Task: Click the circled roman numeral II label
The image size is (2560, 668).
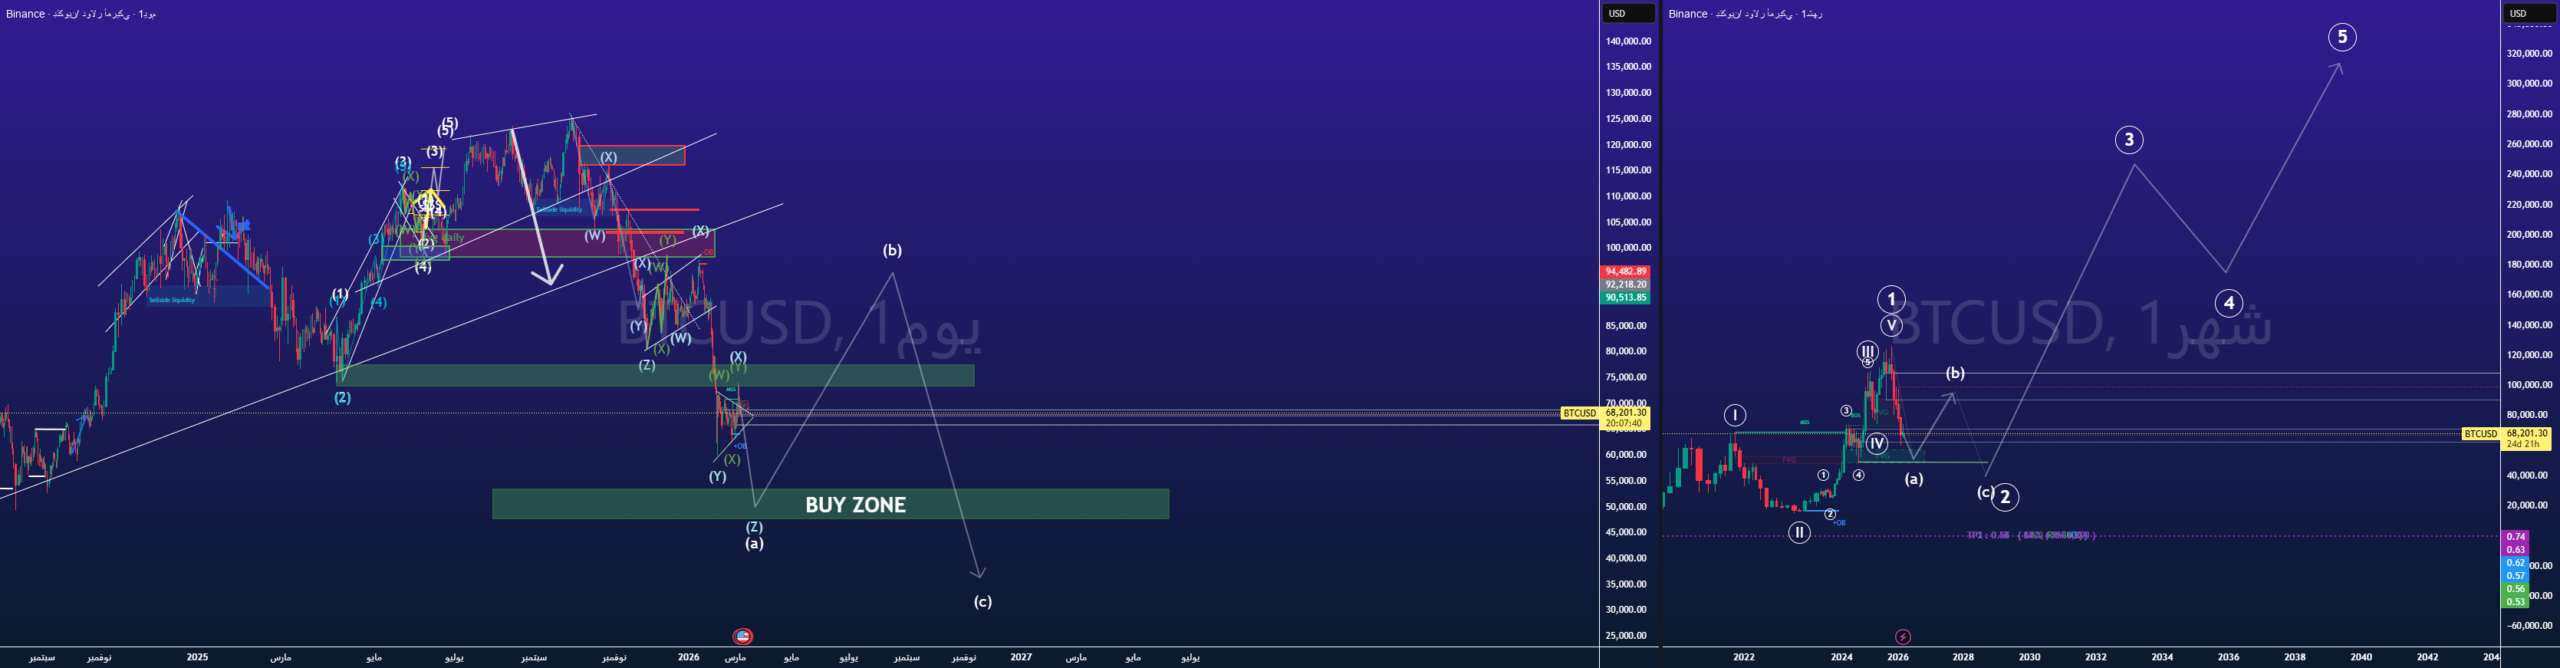Action: 1799,533
